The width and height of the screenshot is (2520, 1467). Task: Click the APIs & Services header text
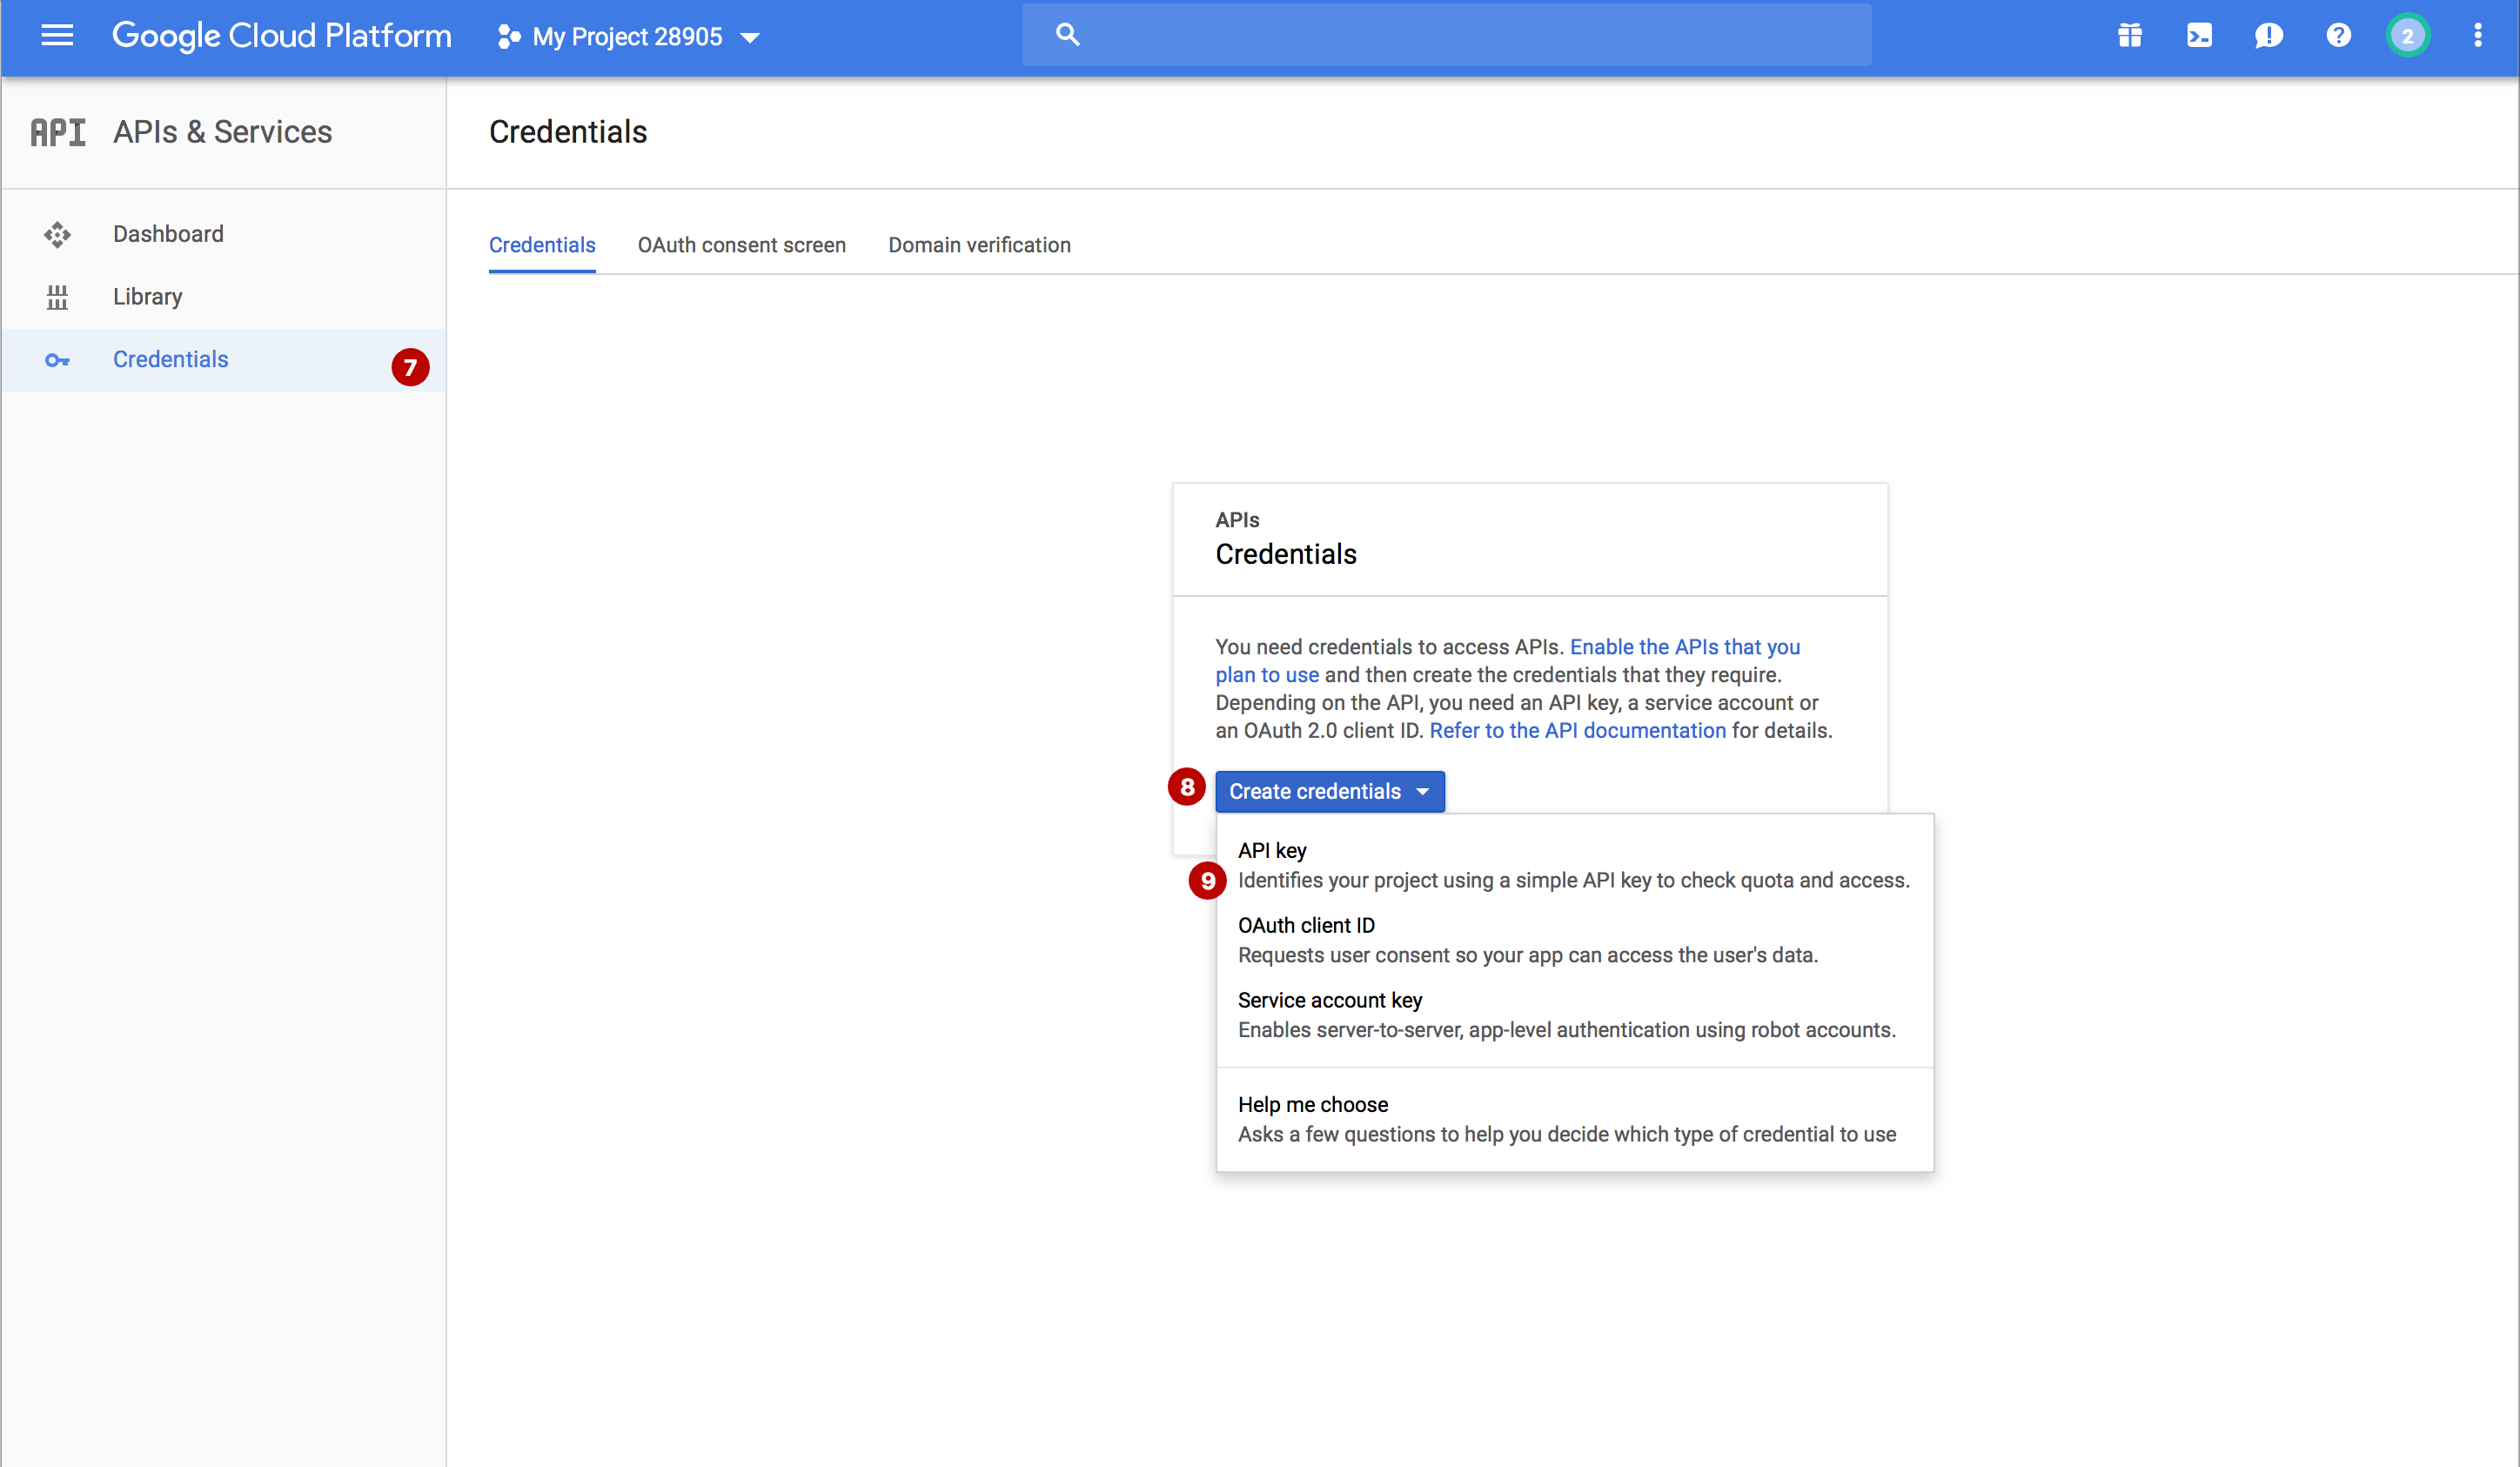click(222, 132)
